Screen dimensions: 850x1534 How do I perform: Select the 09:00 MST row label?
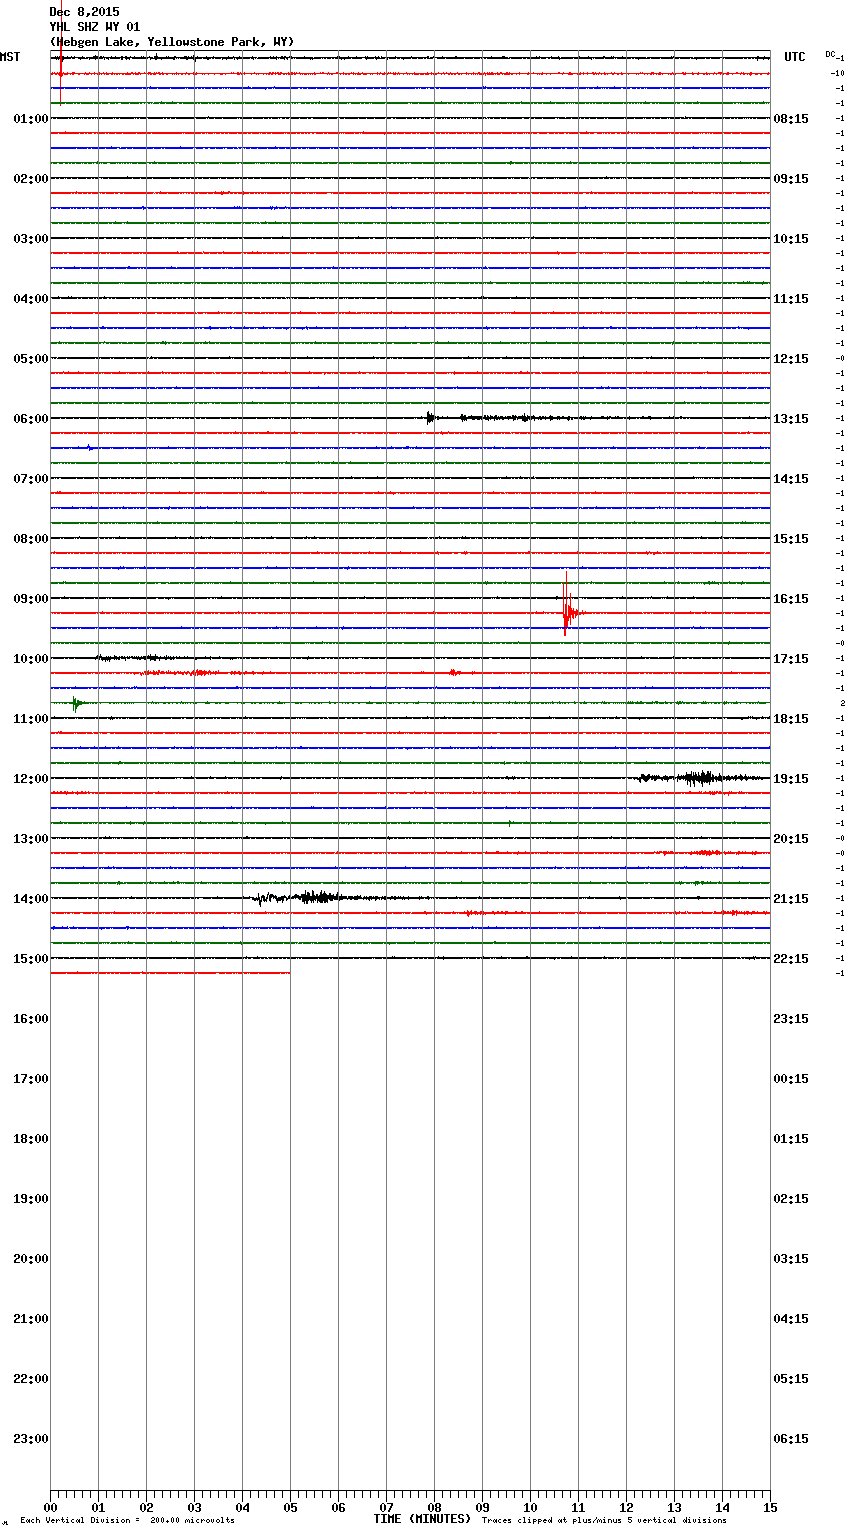[x=31, y=599]
